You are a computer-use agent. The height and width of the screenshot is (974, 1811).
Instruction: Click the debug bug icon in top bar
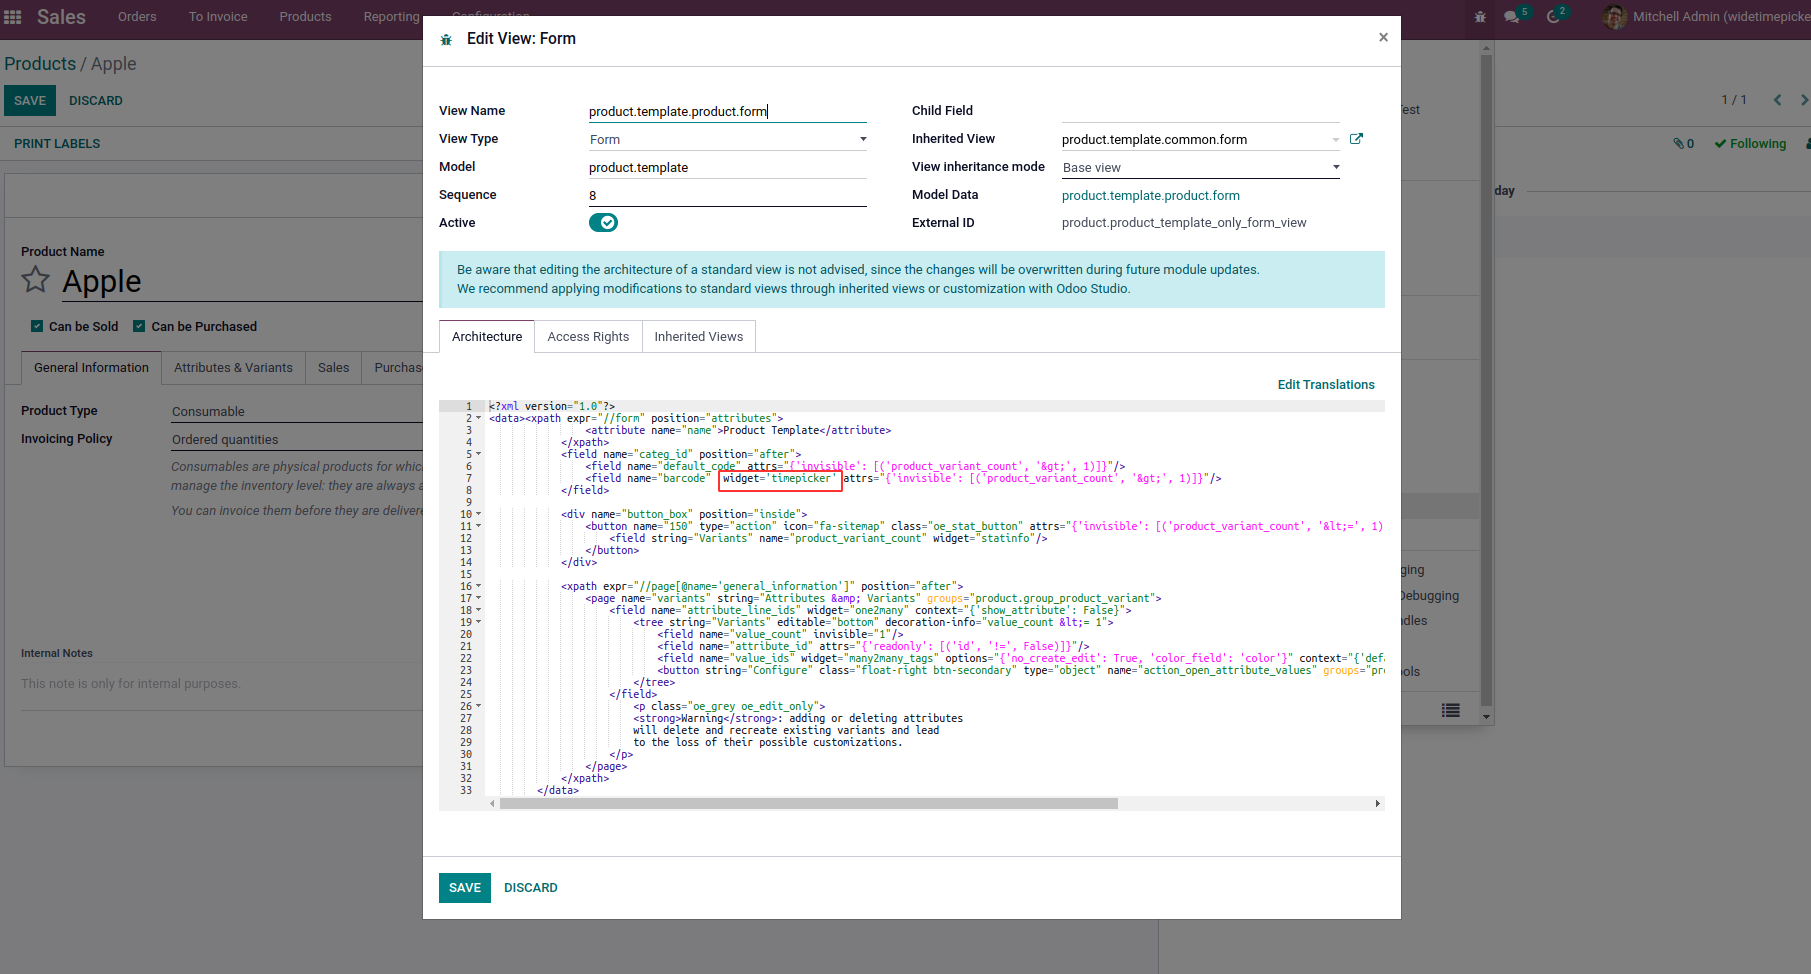click(1480, 17)
